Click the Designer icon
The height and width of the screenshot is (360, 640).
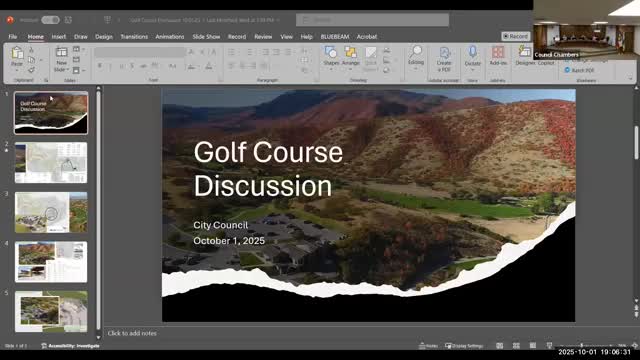tap(524, 56)
